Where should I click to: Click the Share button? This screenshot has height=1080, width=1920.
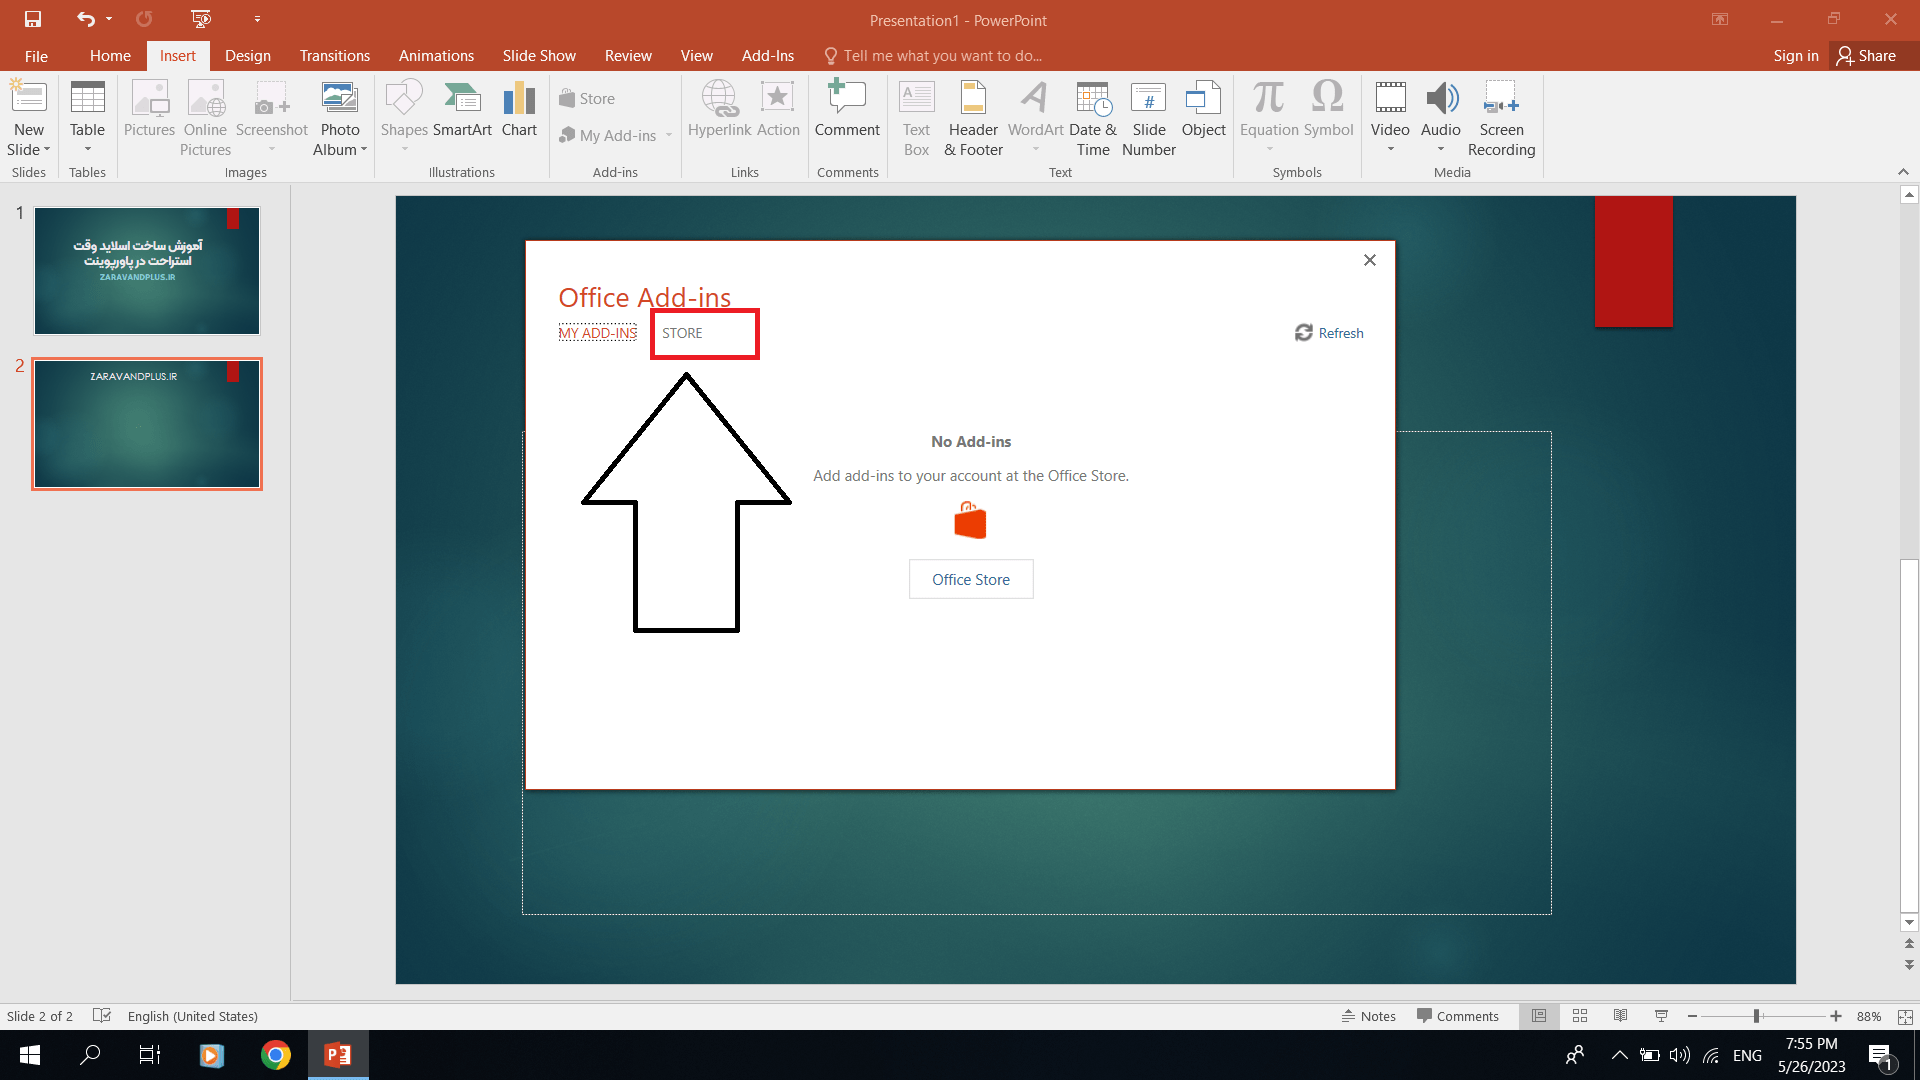tap(1867, 56)
